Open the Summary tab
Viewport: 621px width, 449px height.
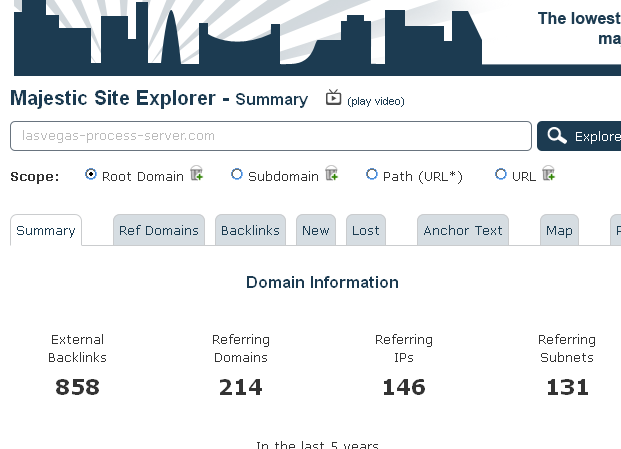coord(46,230)
